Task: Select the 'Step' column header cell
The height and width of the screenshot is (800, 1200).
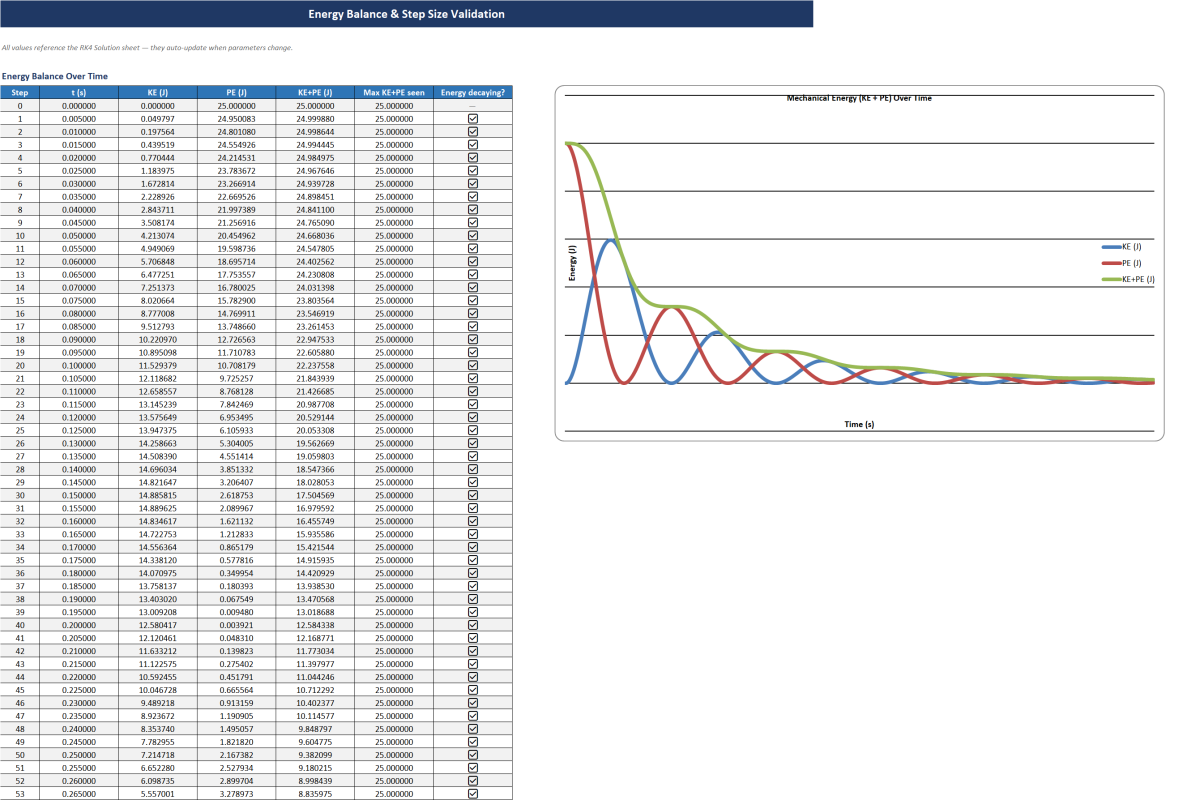Action: pos(20,92)
